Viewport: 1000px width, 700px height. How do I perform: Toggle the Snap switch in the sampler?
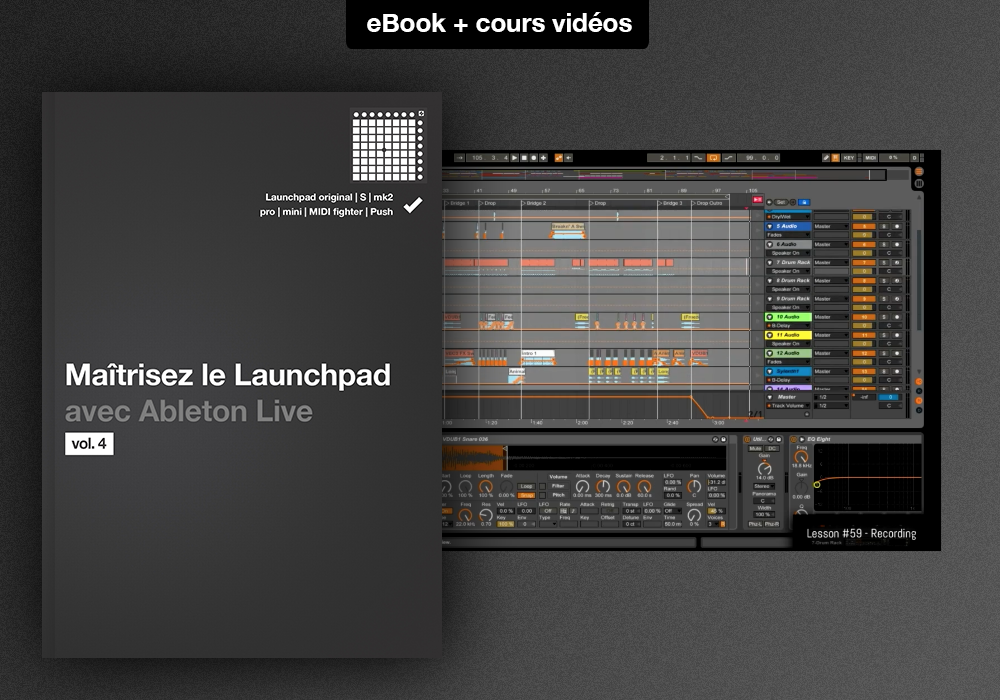[x=526, y=496]
